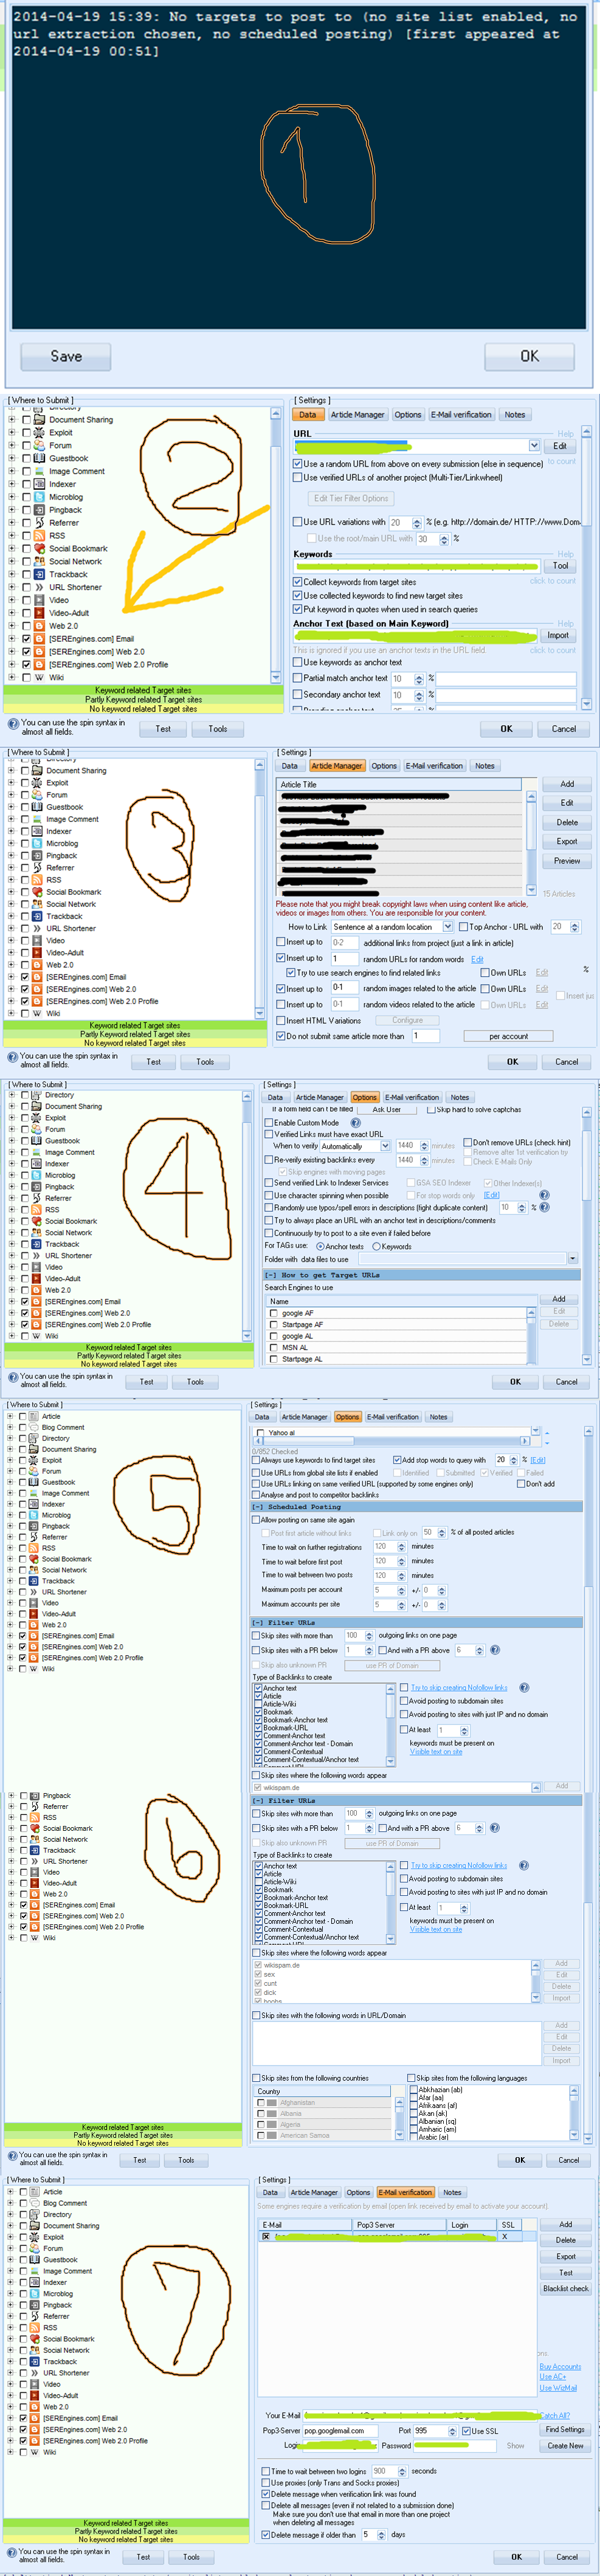Open Data tab in the E-Mail verification panel
The image size is (600, 2576).
[x=270, y=2193]
